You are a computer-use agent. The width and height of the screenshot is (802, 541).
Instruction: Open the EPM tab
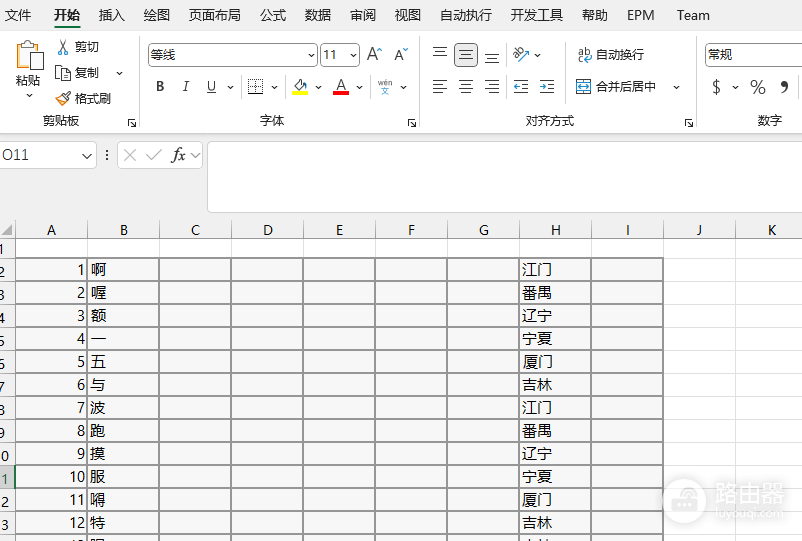tap(640, 15)
